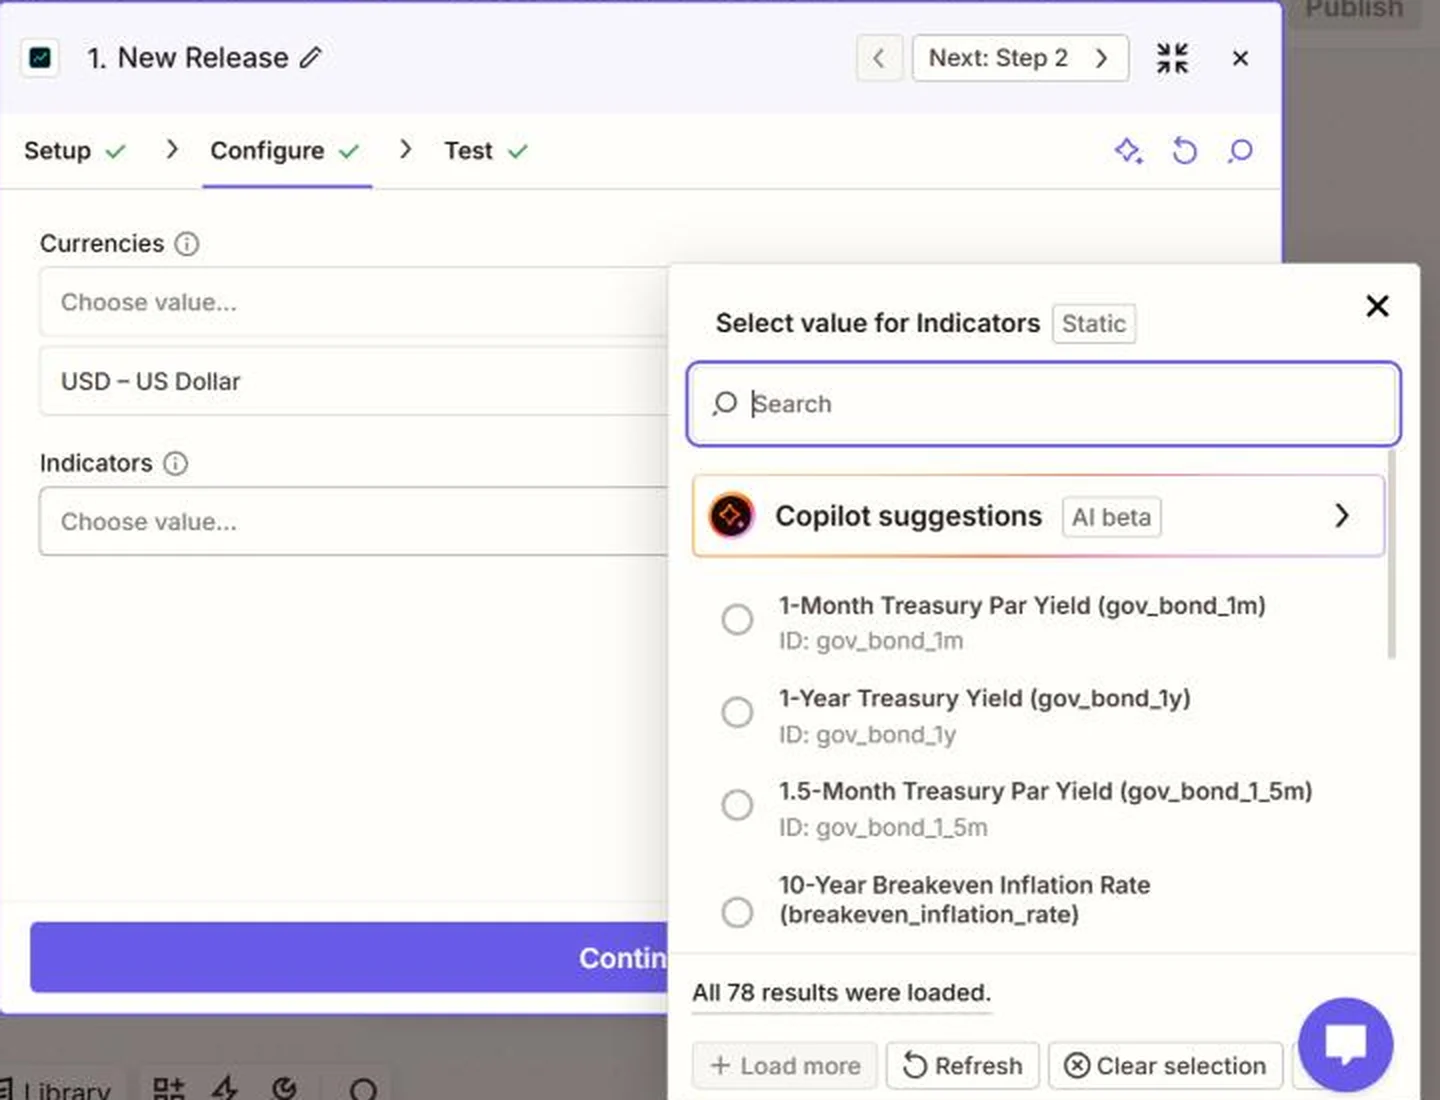Open Next: Step 2
Image resolution: width=1440 pixels, height=1100 pixels.
click(x=1020, y=58)
